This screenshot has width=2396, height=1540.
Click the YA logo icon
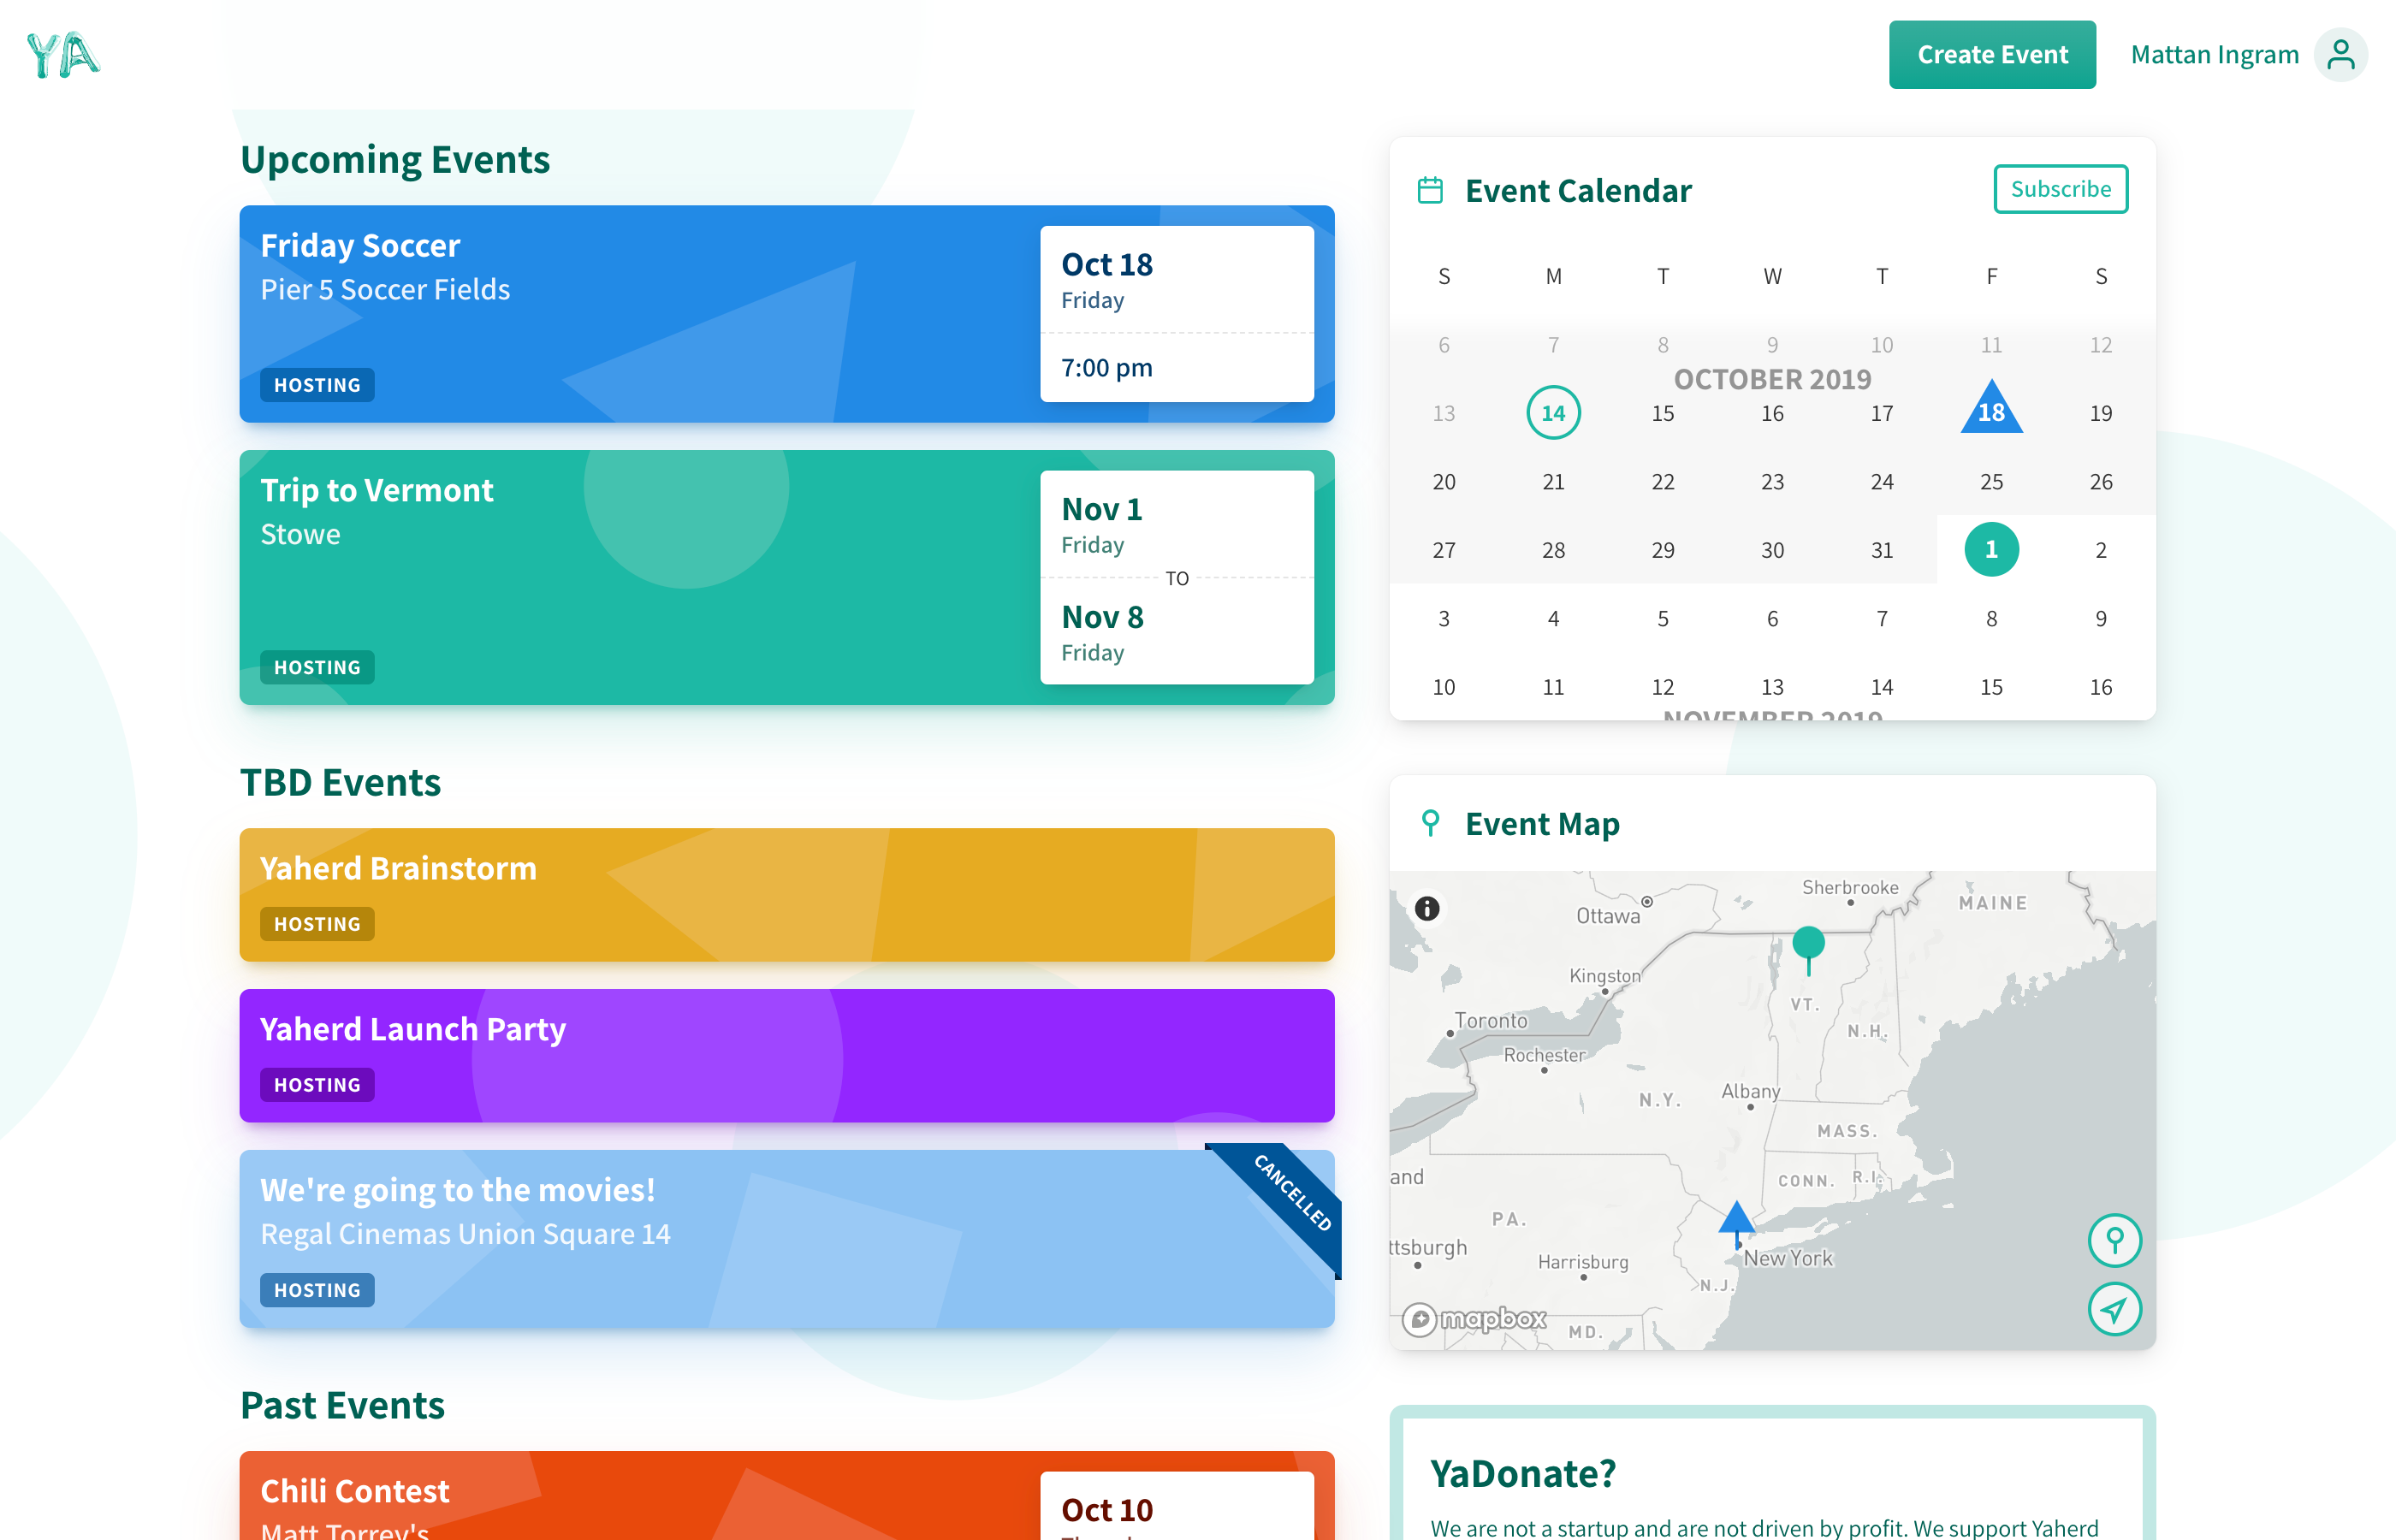tap(63, 54)
